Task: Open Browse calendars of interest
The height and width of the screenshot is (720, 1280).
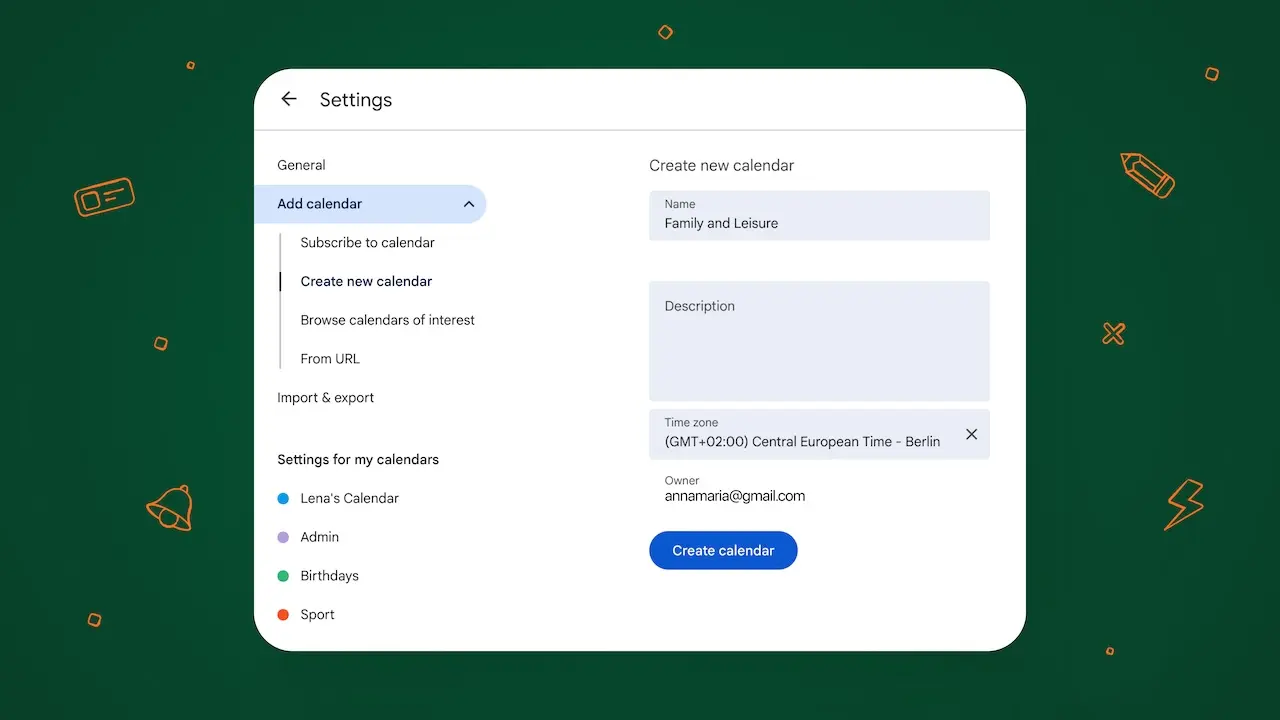Action: 387,320
